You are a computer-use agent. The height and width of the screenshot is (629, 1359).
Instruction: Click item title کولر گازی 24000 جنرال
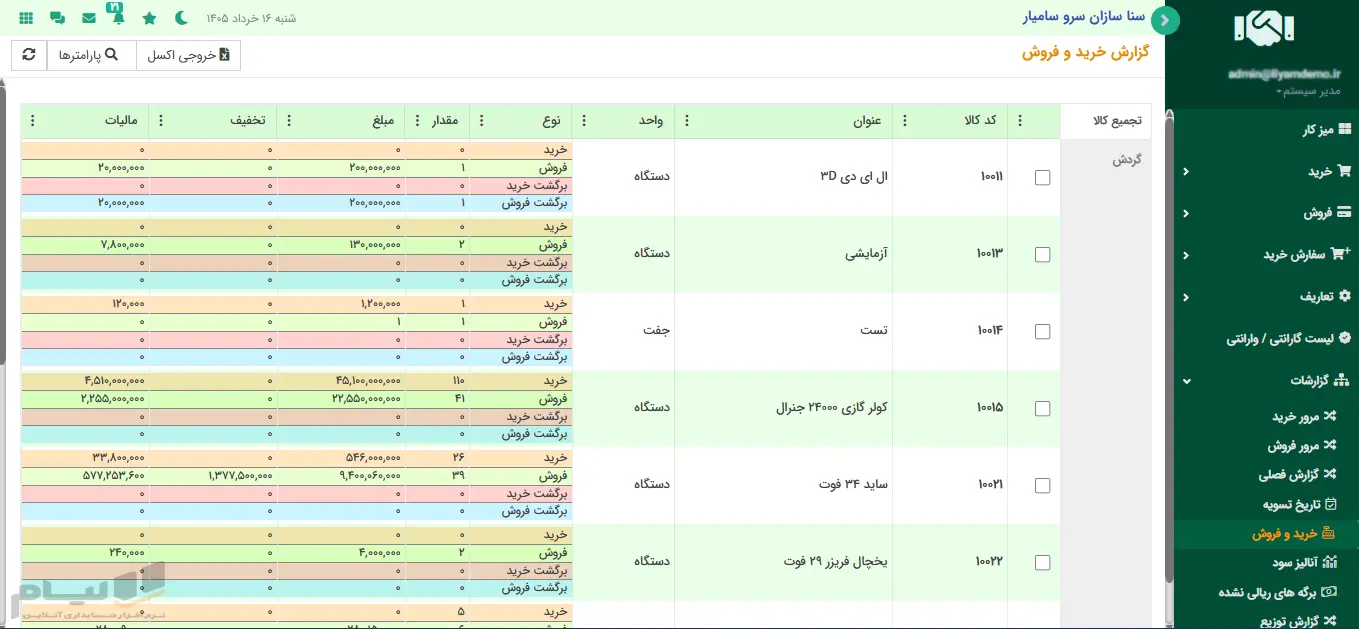pos(832,408)
